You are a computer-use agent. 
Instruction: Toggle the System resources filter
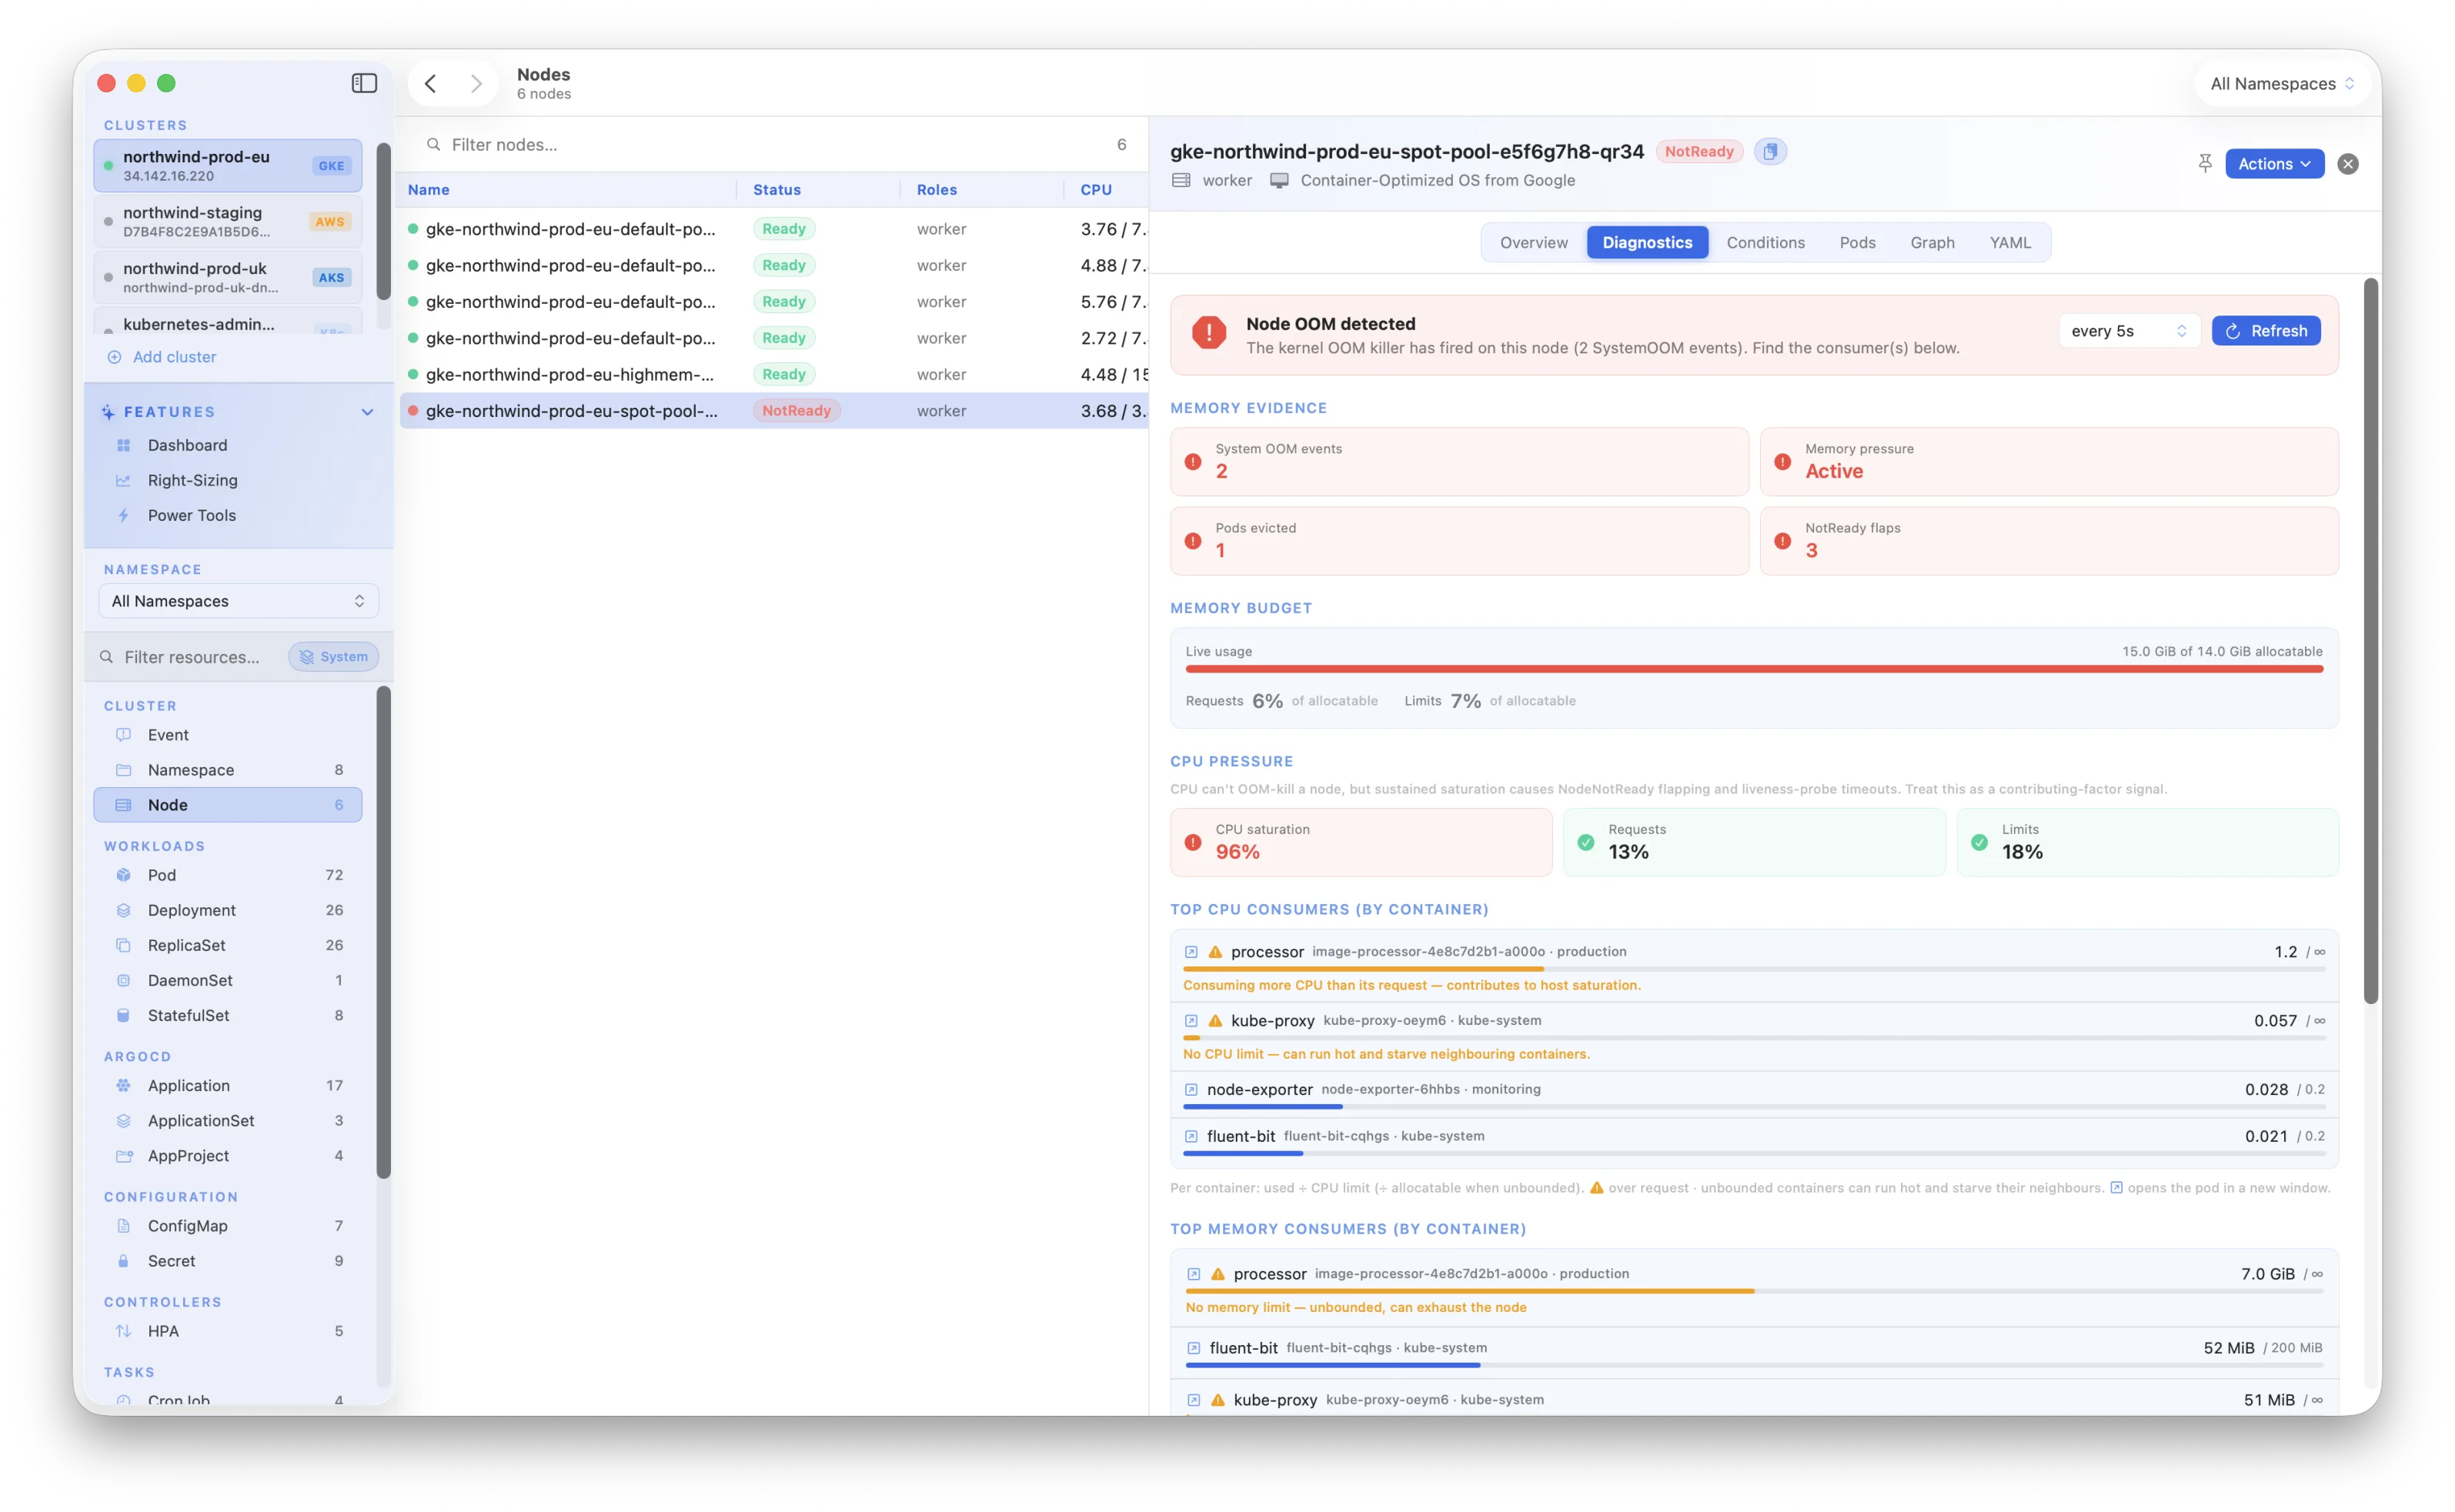click(x=333, y=657)
